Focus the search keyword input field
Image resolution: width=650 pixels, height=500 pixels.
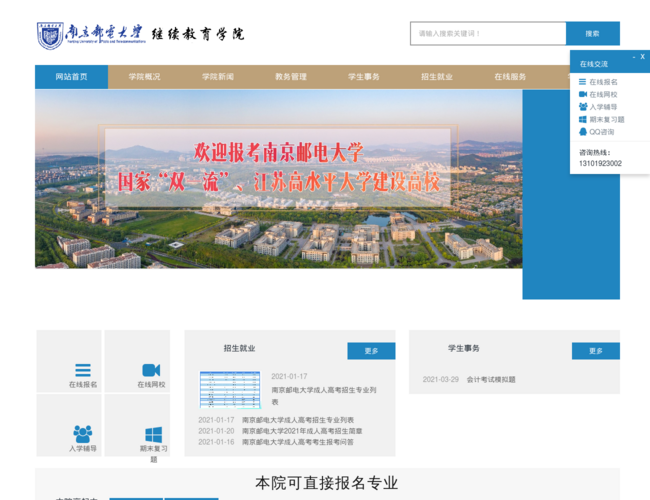tap(488, 34)
